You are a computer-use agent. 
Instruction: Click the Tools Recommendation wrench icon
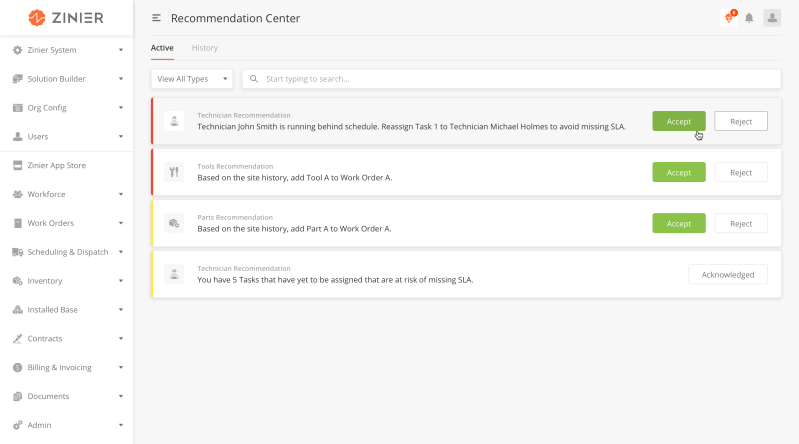[174, 172]
